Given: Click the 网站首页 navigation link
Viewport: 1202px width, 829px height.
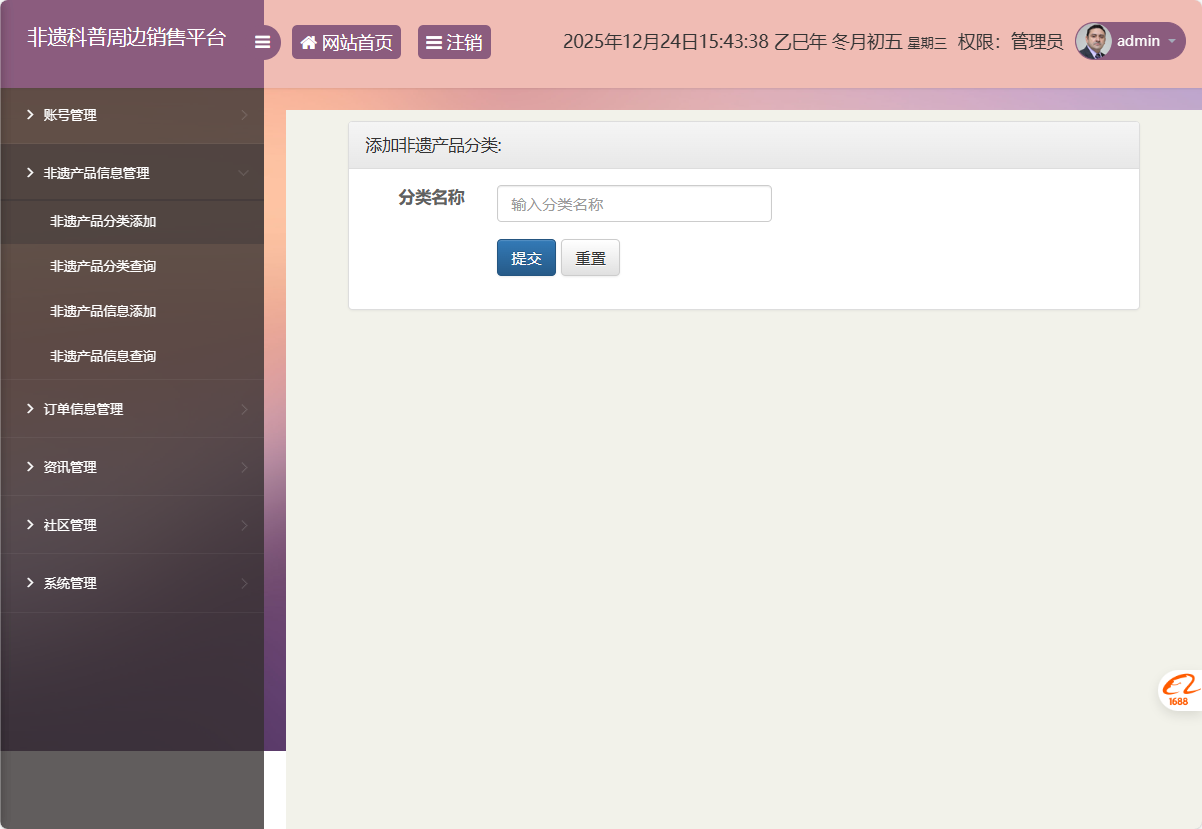Looking at the screenshot, I should pyautogui.click(x=346, y=41).
